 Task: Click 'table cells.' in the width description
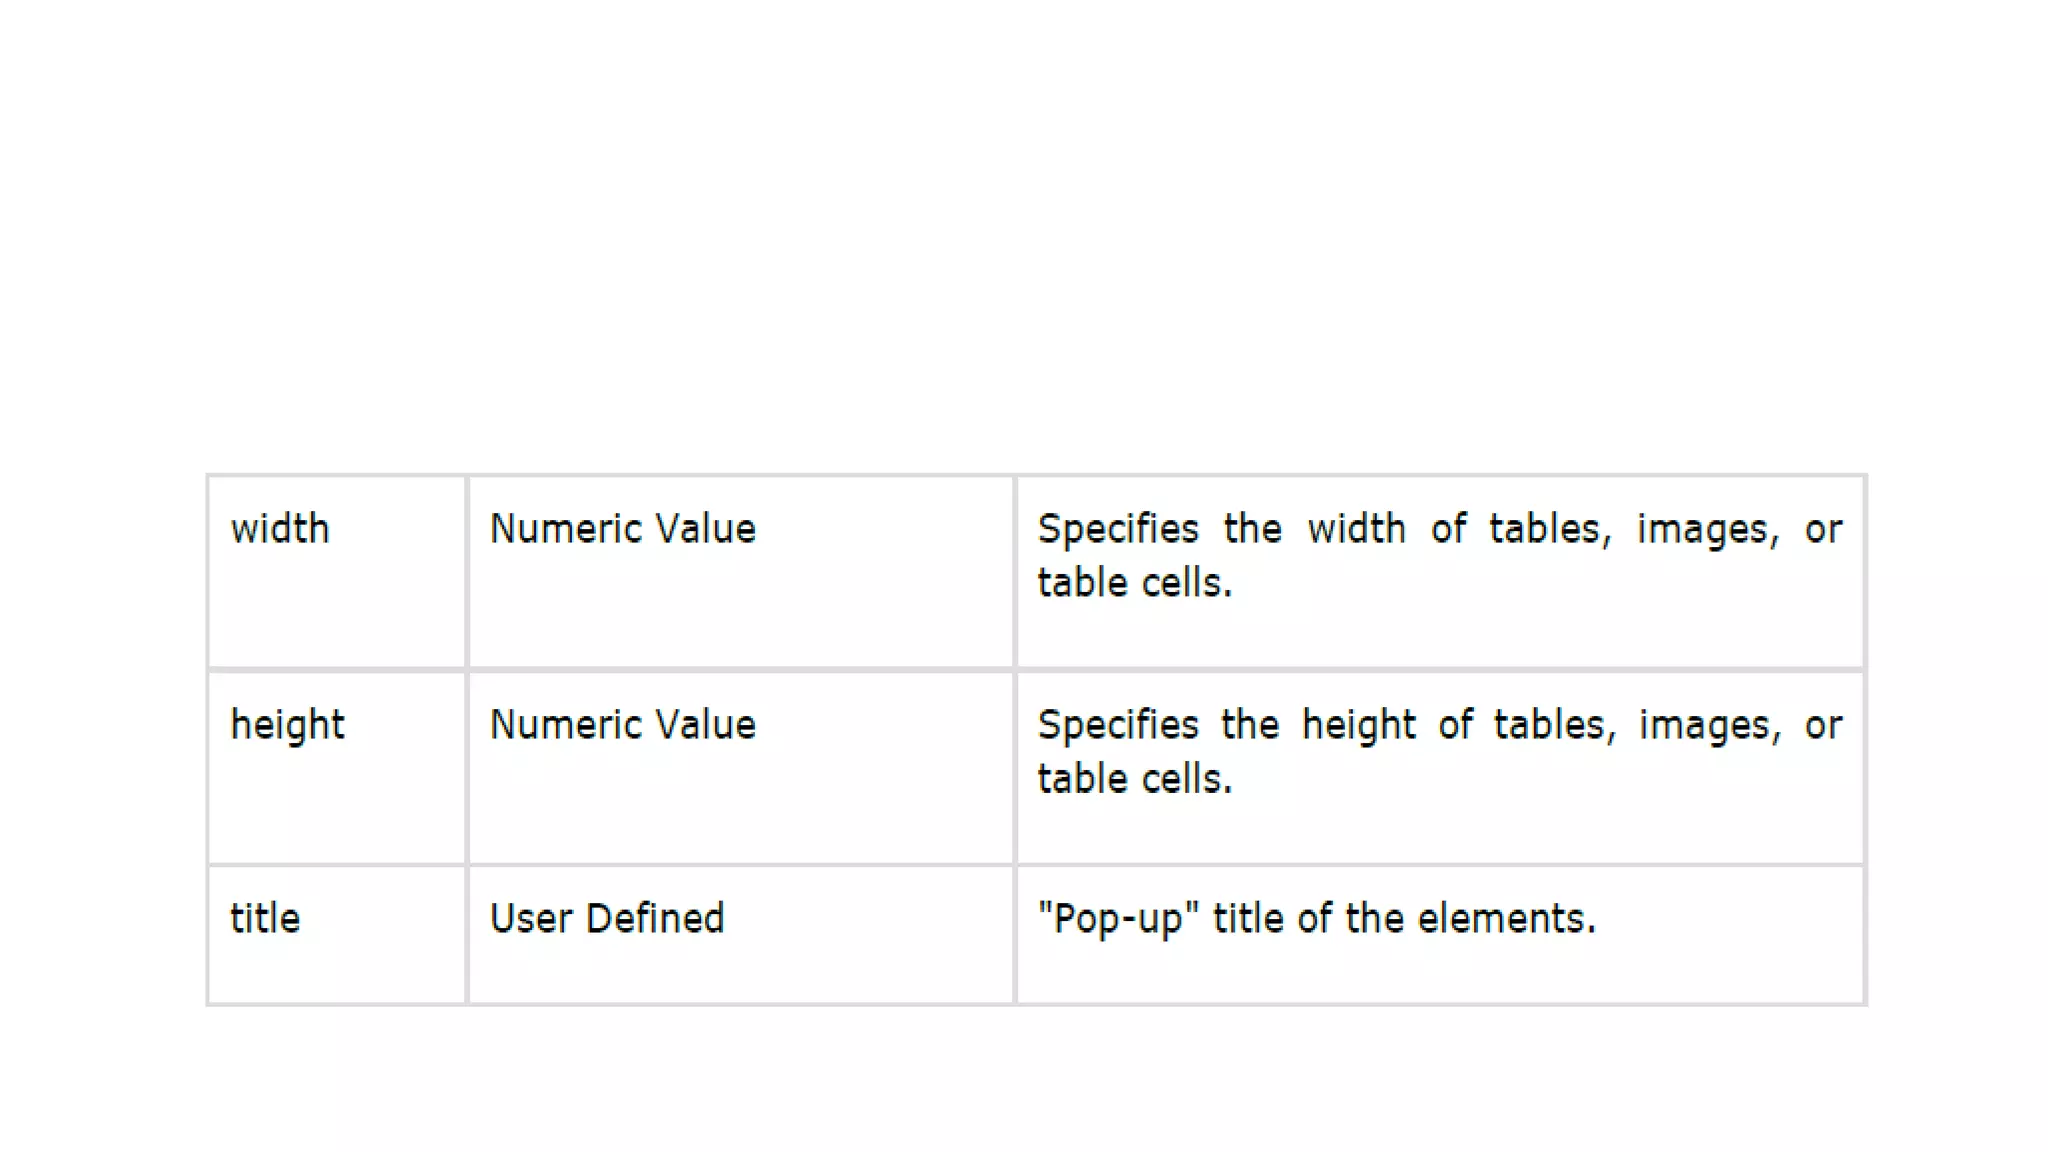1134,582
